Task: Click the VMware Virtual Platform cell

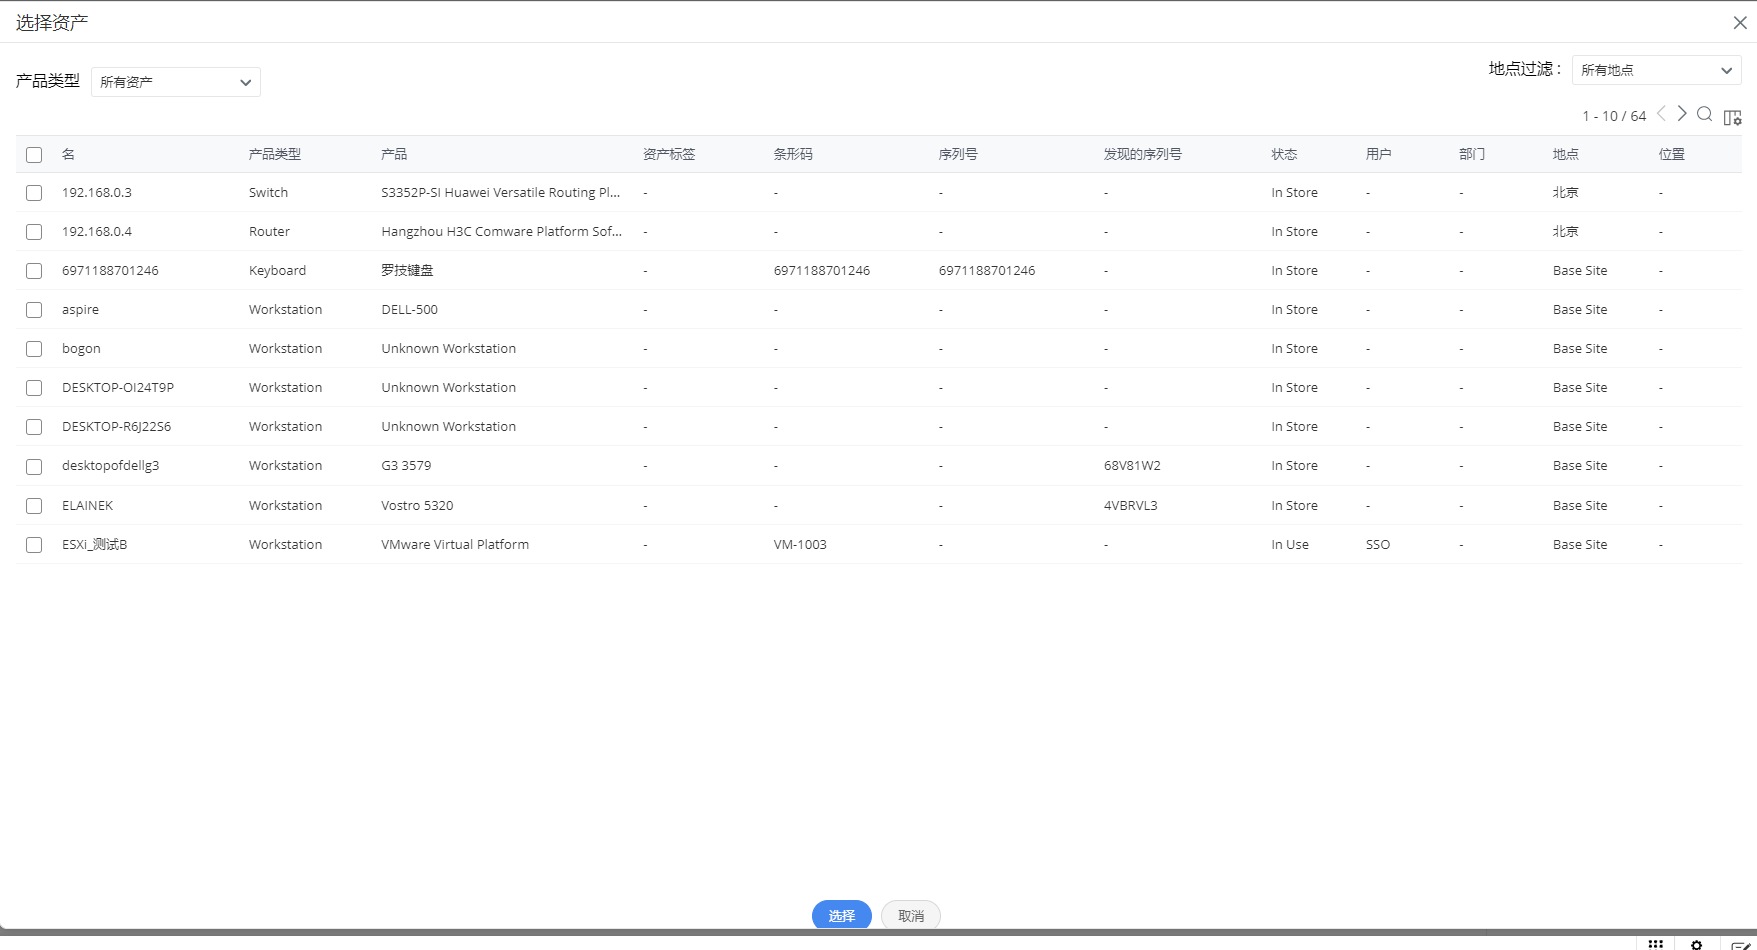Action: tap(455, 544)
